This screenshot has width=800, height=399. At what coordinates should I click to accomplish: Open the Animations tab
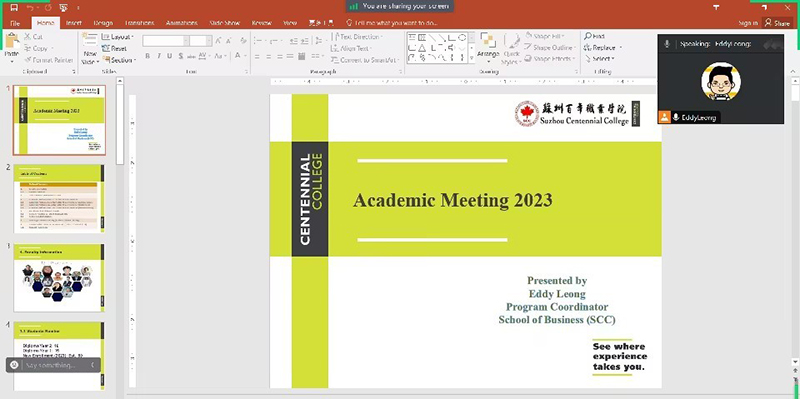click(x=181, y=23)
